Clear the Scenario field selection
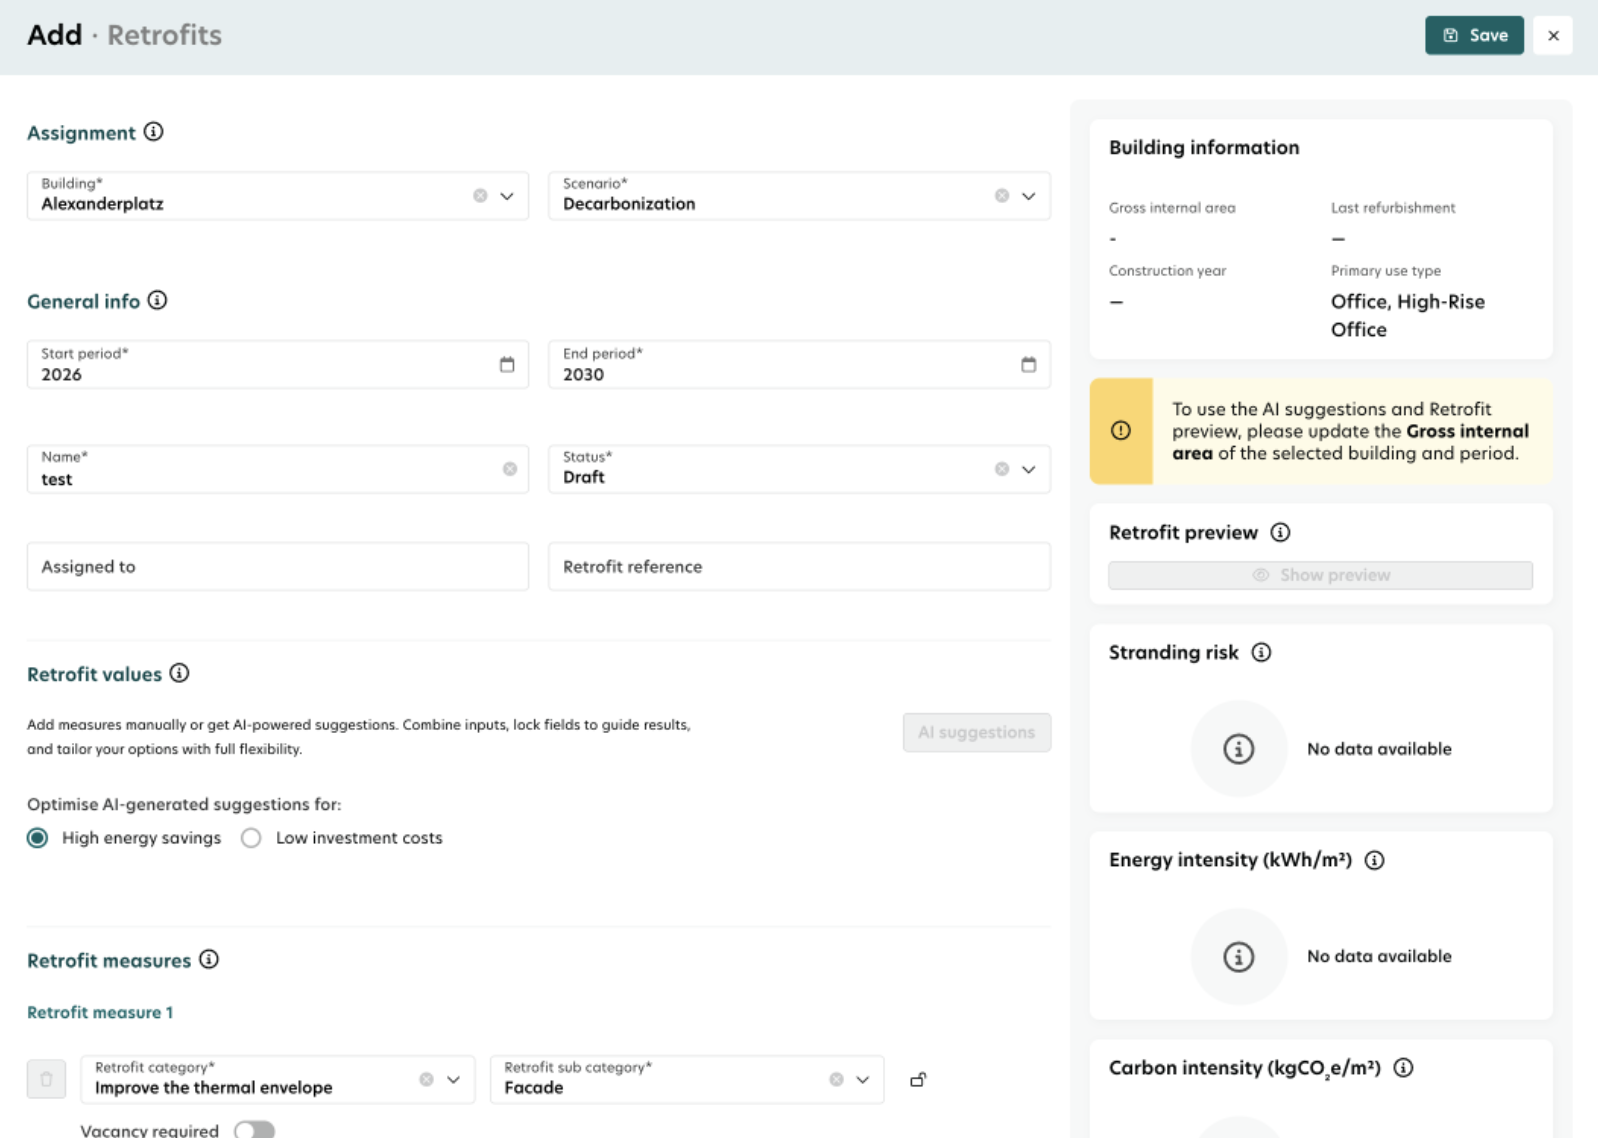The image size is (1598, 1138). click(1001, 196)
